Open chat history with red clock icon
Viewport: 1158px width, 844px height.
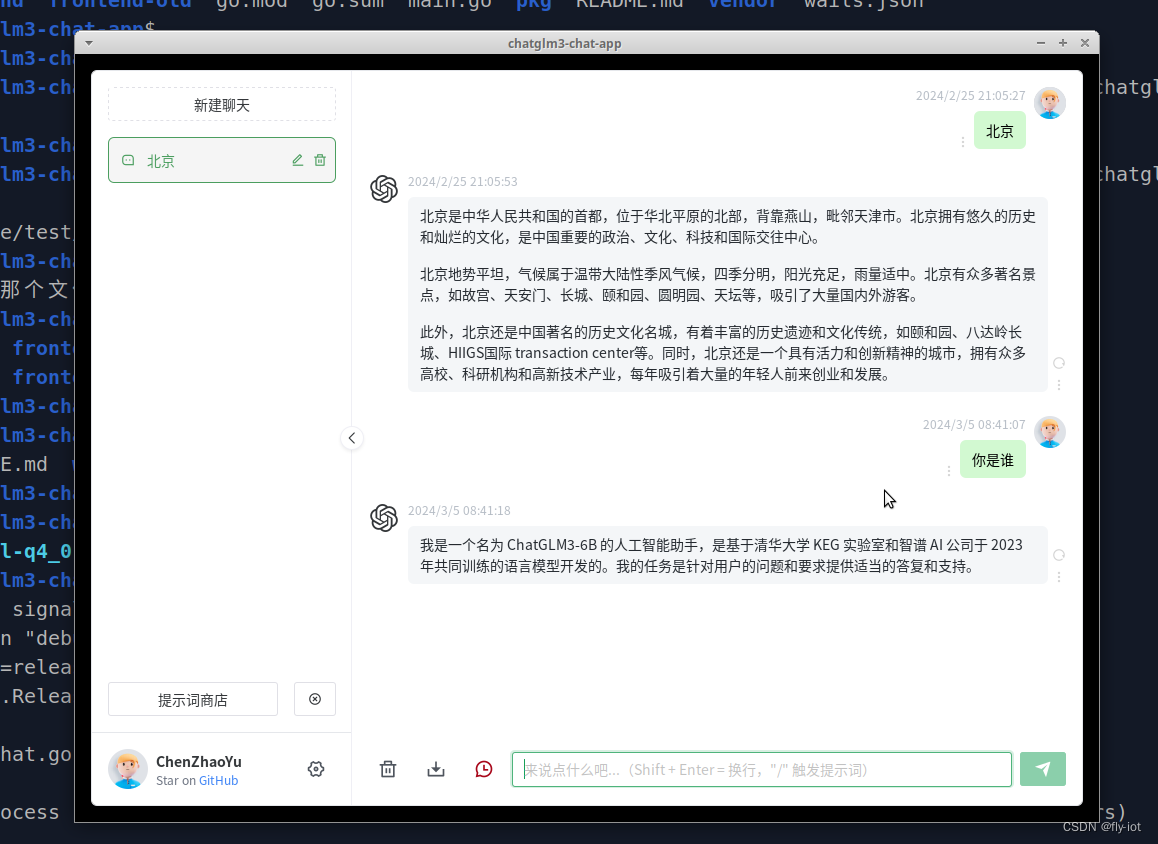point(484,769)
